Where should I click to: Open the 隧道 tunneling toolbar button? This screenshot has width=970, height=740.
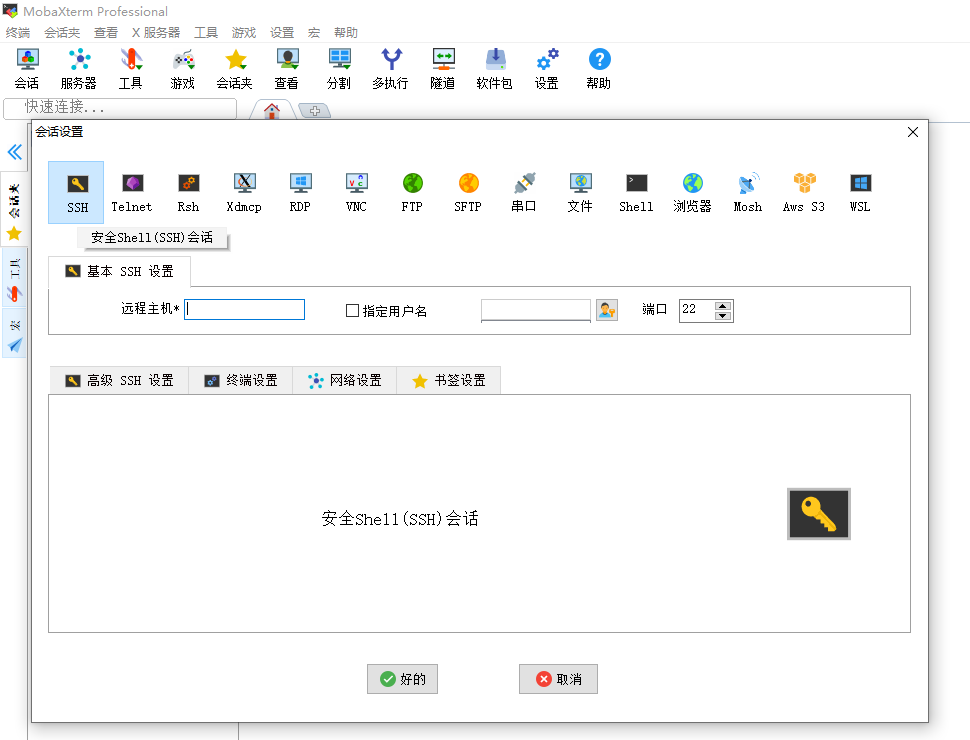pos(442,69)
